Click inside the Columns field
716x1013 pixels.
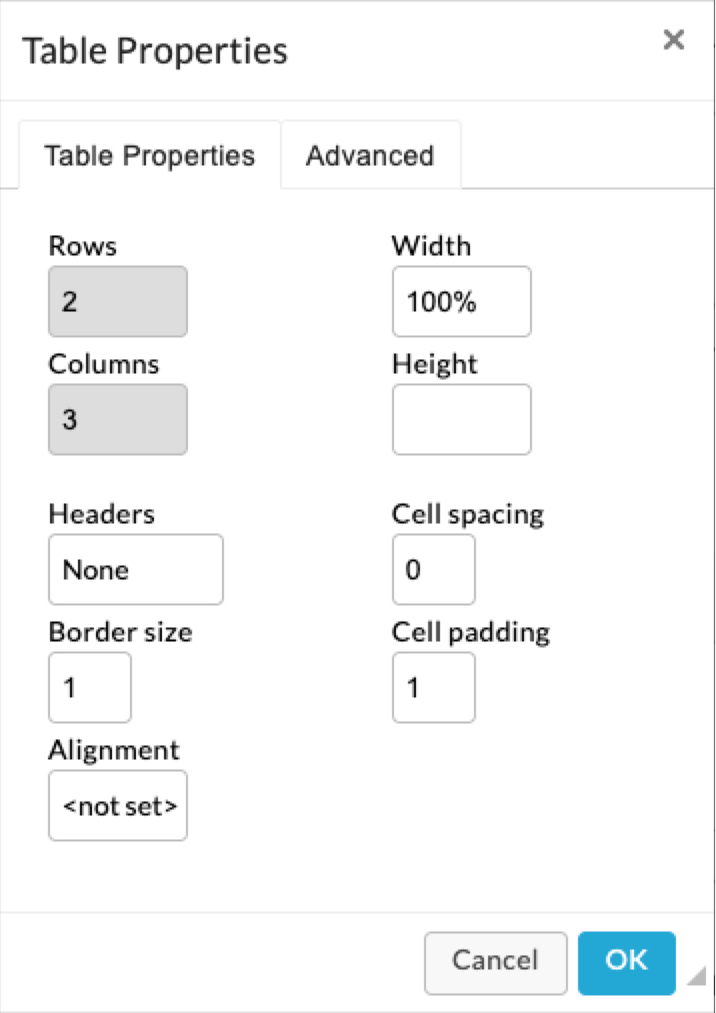coord(117,419)
